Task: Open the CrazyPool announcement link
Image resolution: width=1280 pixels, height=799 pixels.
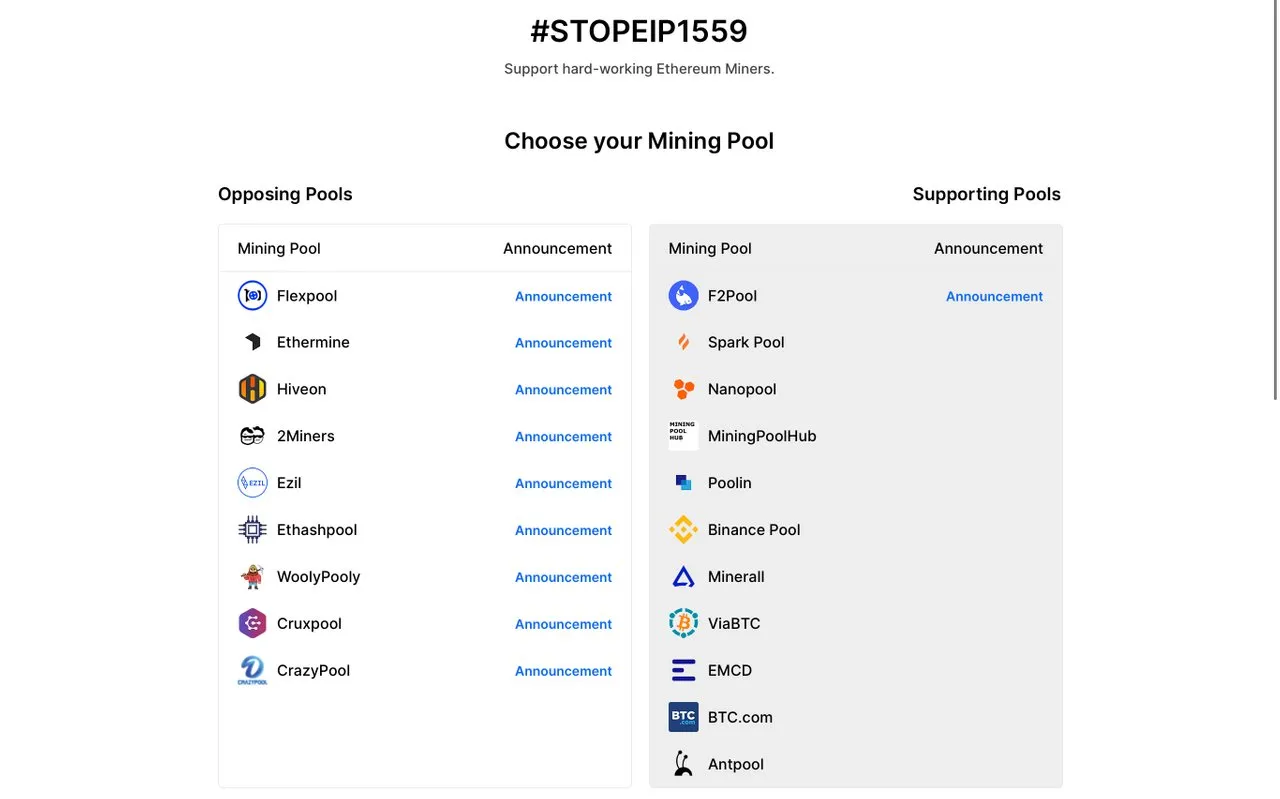Action: (563, 671)
